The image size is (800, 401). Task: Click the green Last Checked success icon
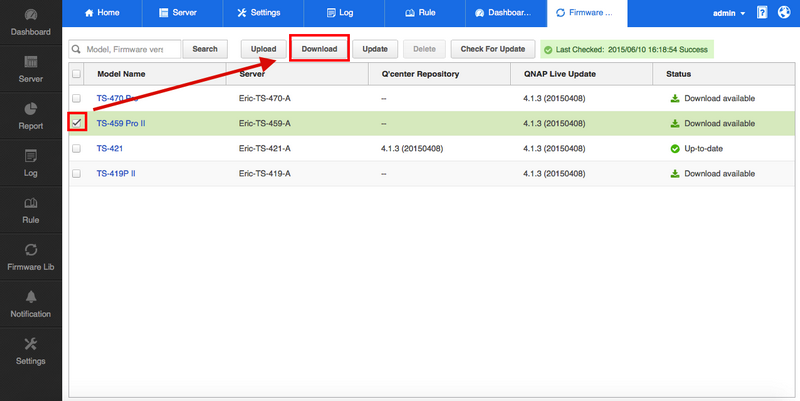tap(548, 49)
